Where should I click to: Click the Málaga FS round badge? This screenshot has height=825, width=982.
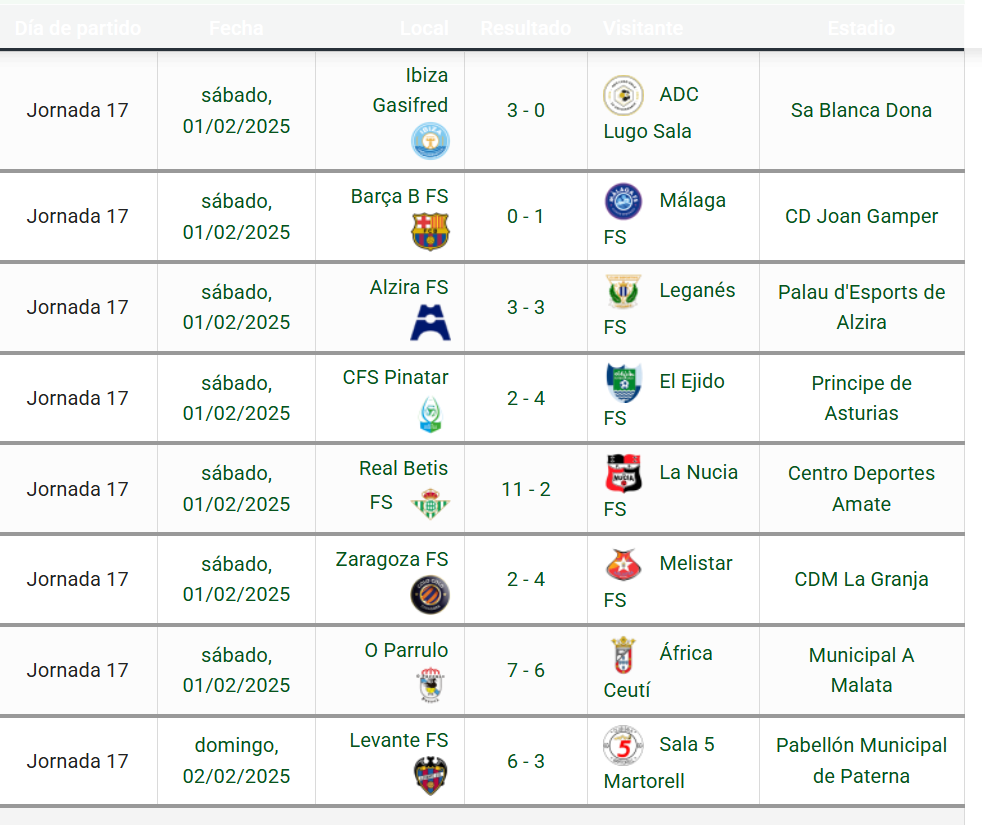[623, 201]
